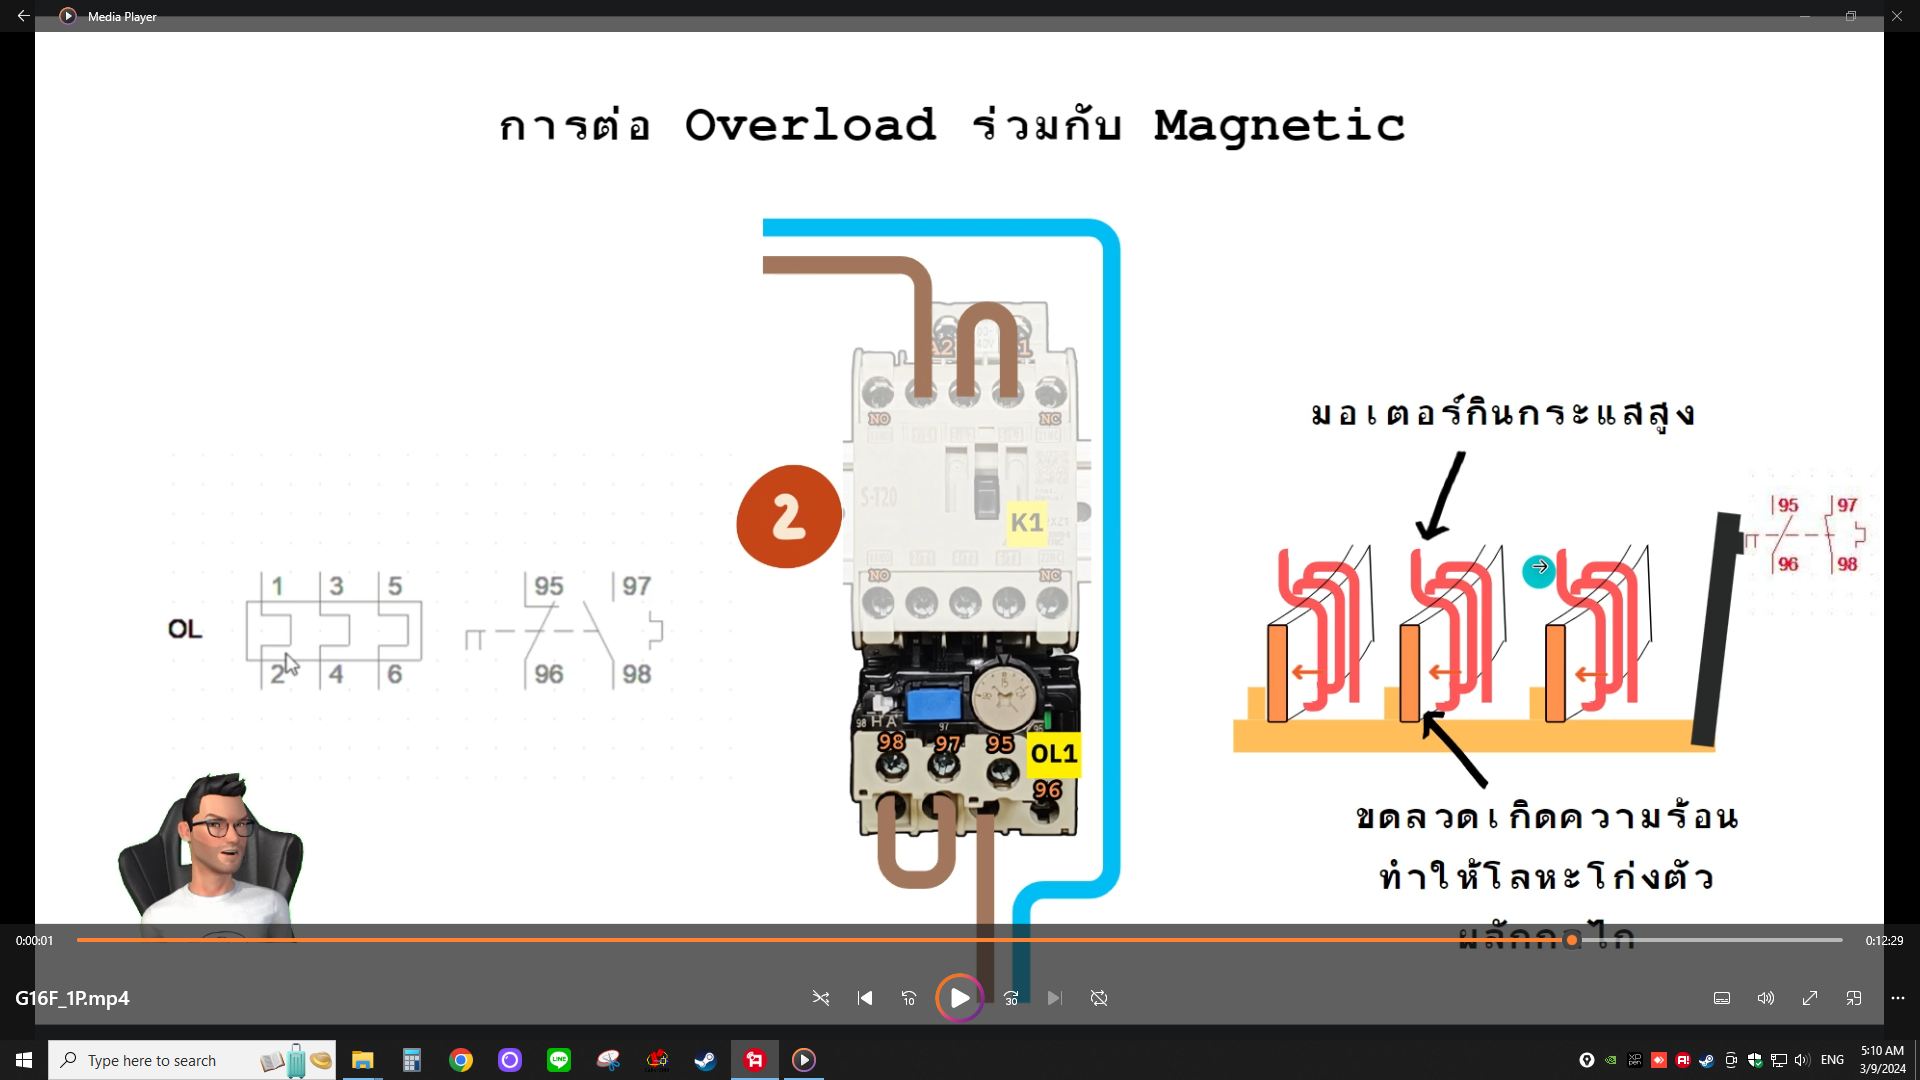Screen dimensions: 1920x1080
Task: Open Google Chrome from the taskbar
Action: 461,1060
